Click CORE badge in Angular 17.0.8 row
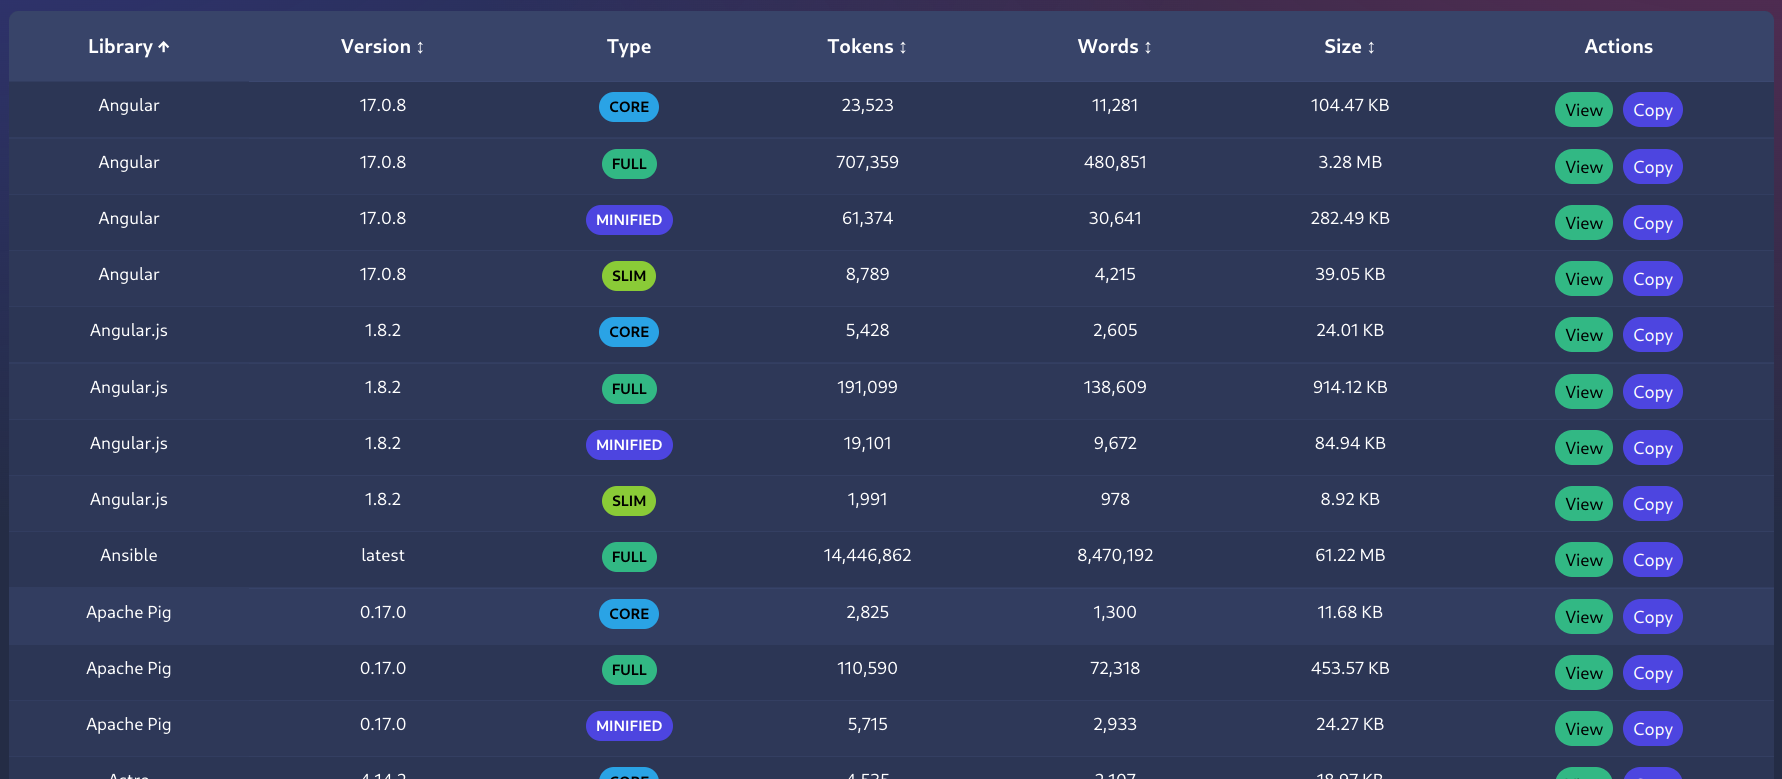This screenshot has width=1782, height=779. (x=629, y=107)
